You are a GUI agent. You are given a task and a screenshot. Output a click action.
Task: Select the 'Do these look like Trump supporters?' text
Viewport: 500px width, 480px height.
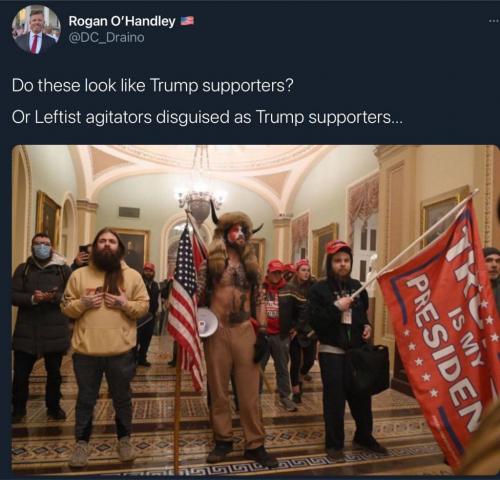(153, 86)
